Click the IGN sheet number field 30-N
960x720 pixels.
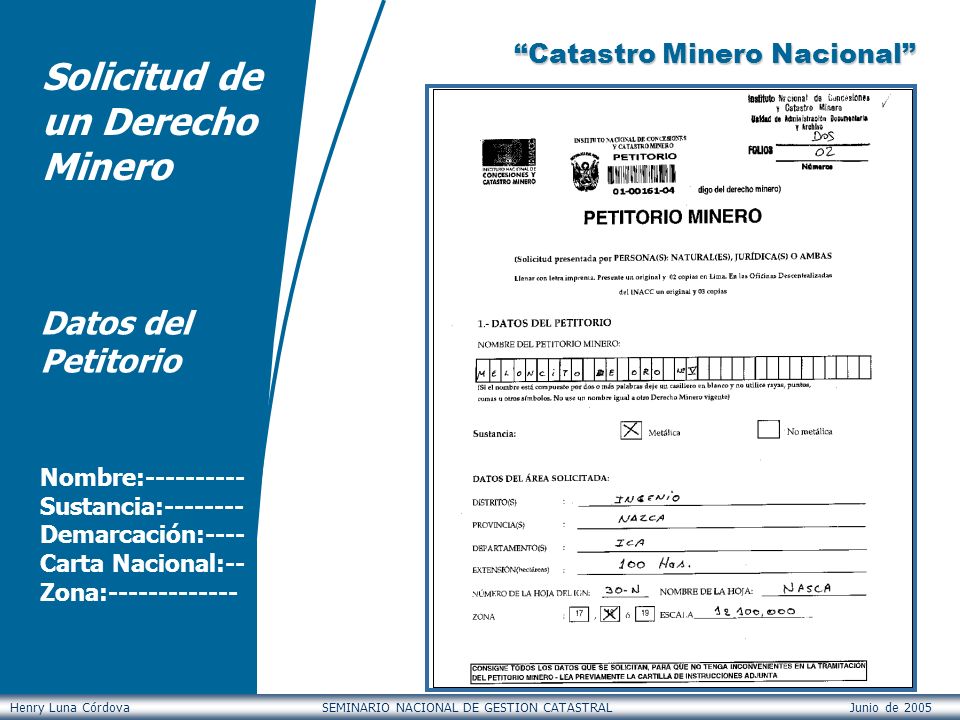624,590
